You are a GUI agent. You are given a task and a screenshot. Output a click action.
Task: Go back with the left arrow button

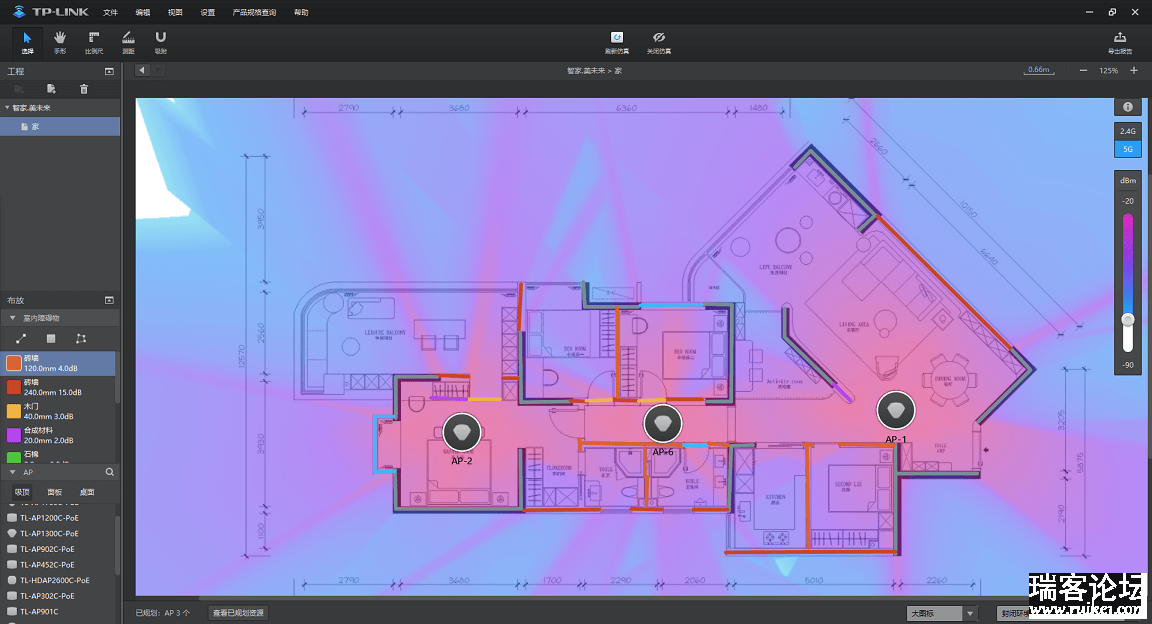coord(142,71)
